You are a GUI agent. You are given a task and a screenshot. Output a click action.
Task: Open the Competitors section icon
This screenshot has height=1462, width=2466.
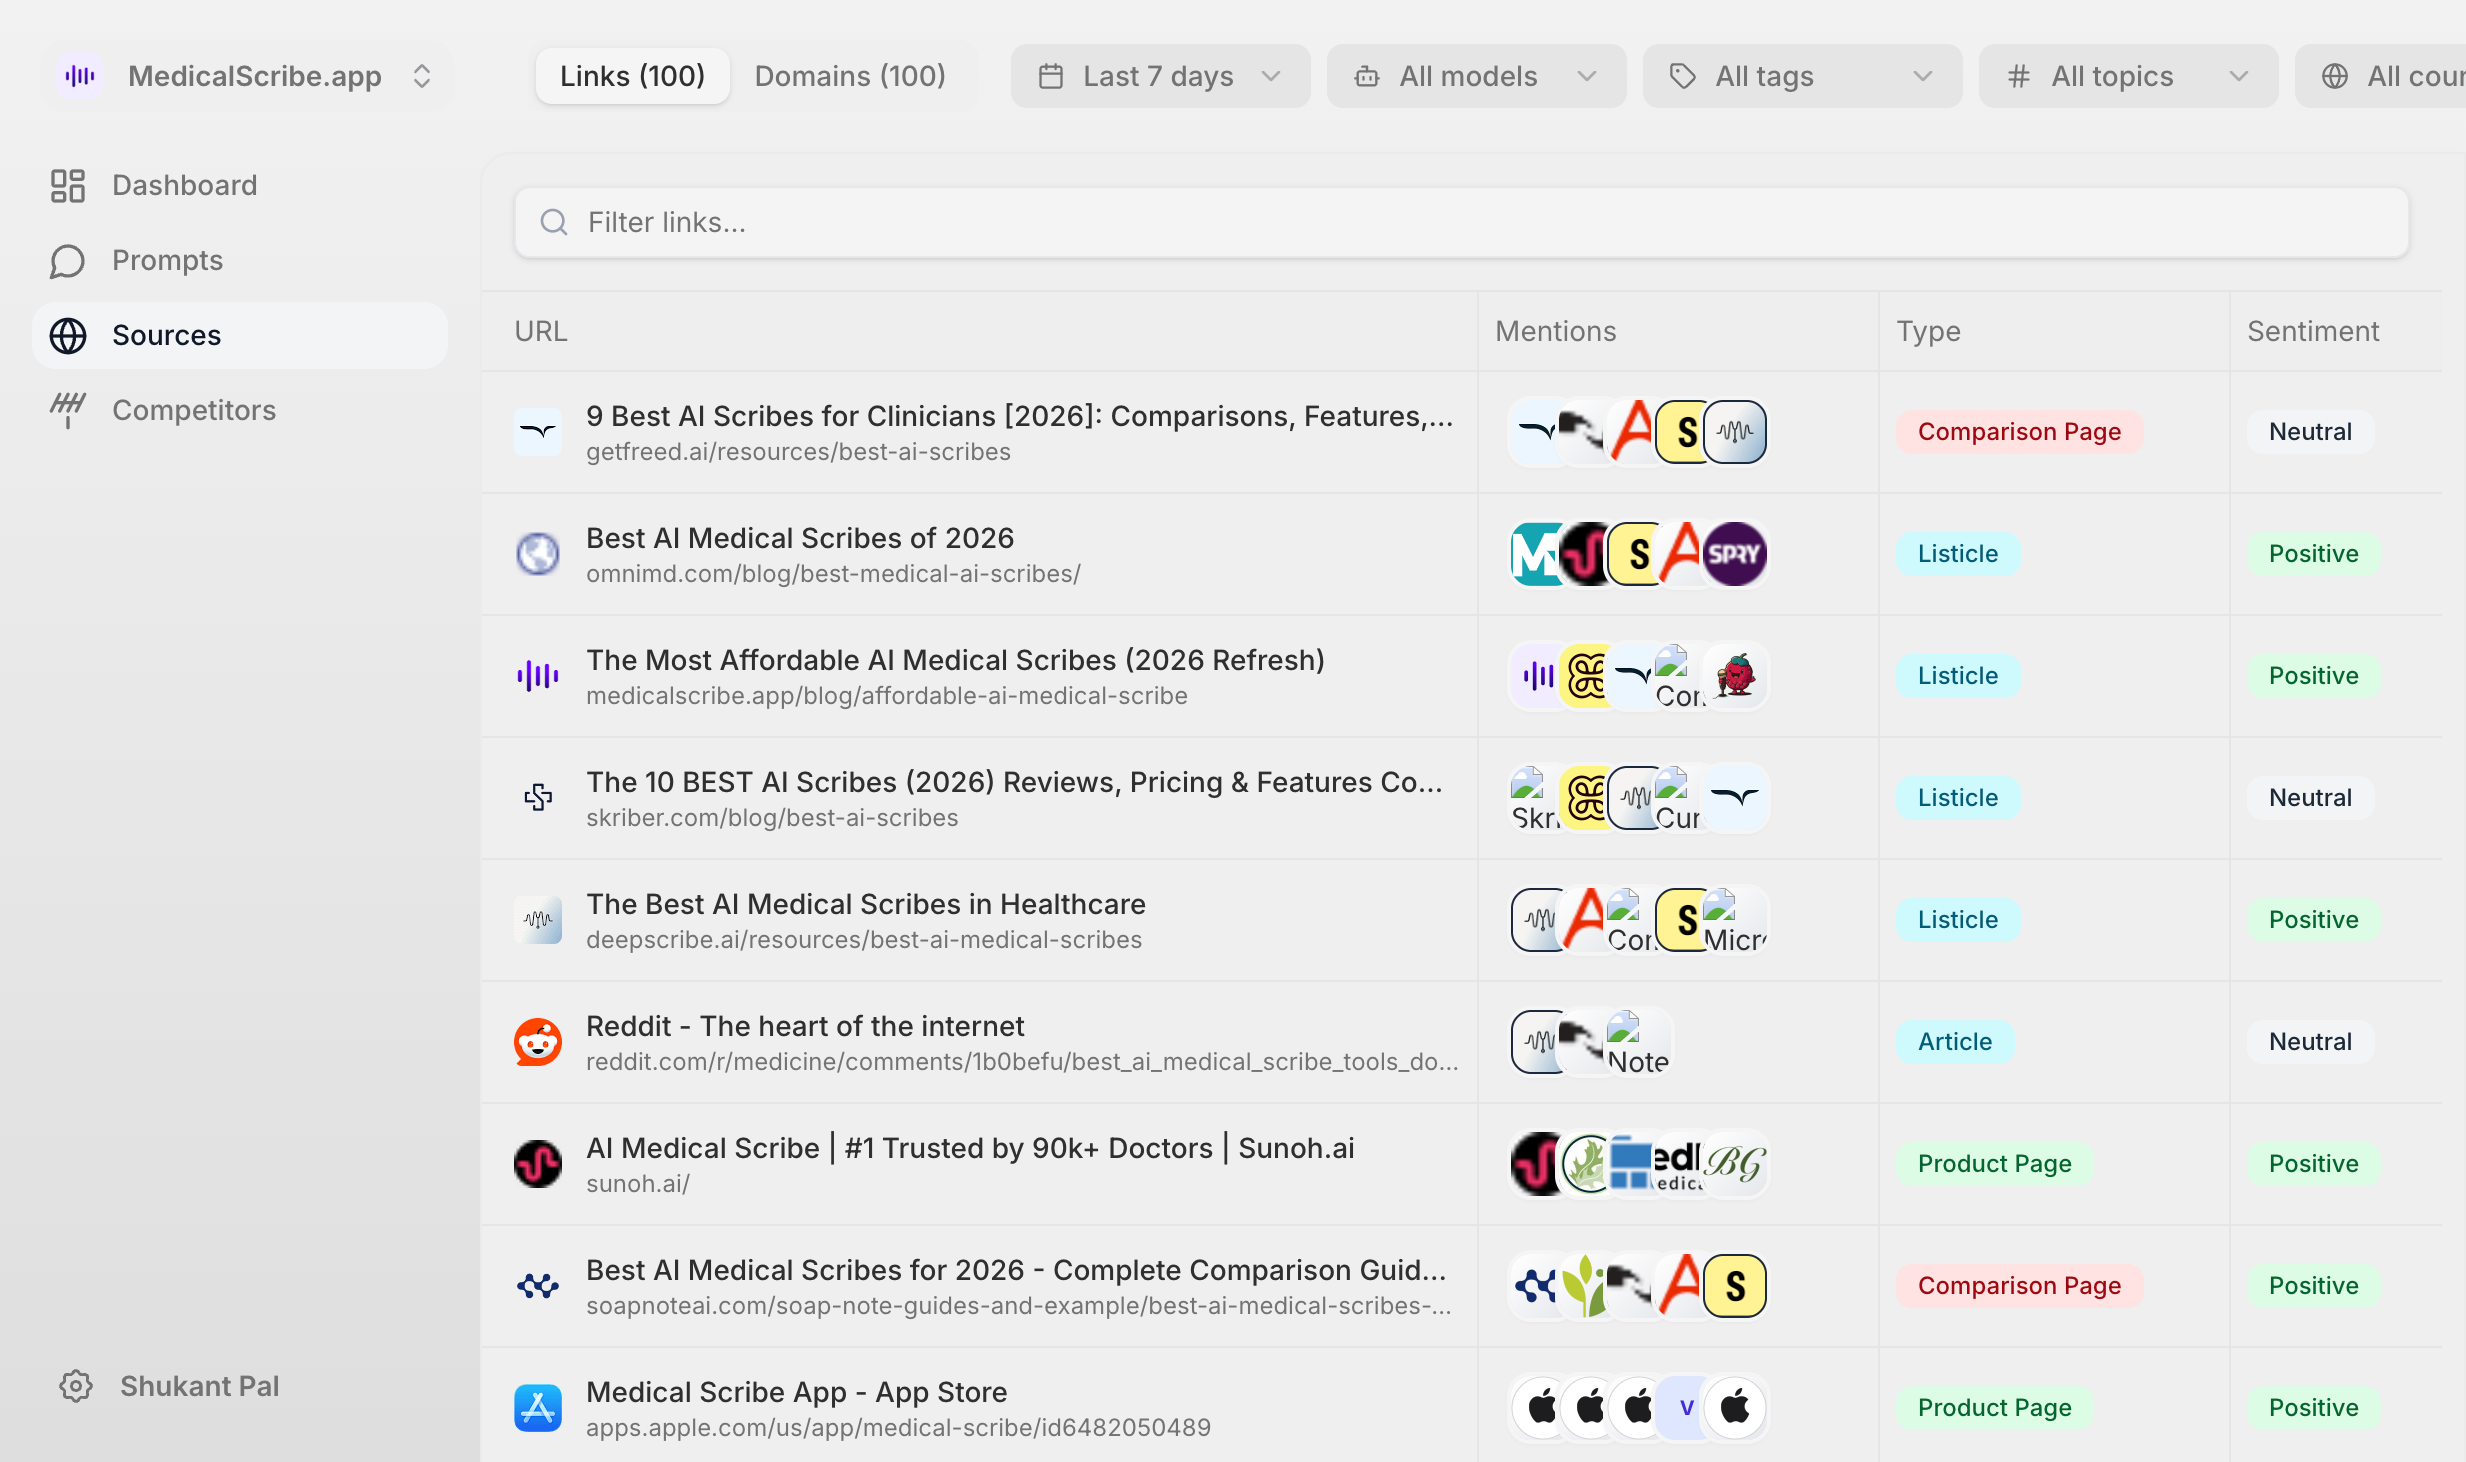67,410
